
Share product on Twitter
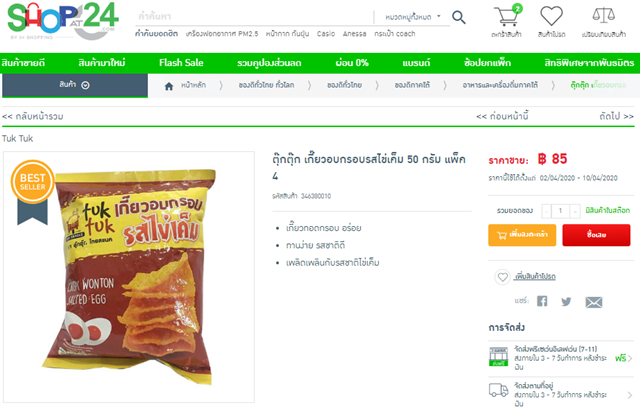coord(566,302)
